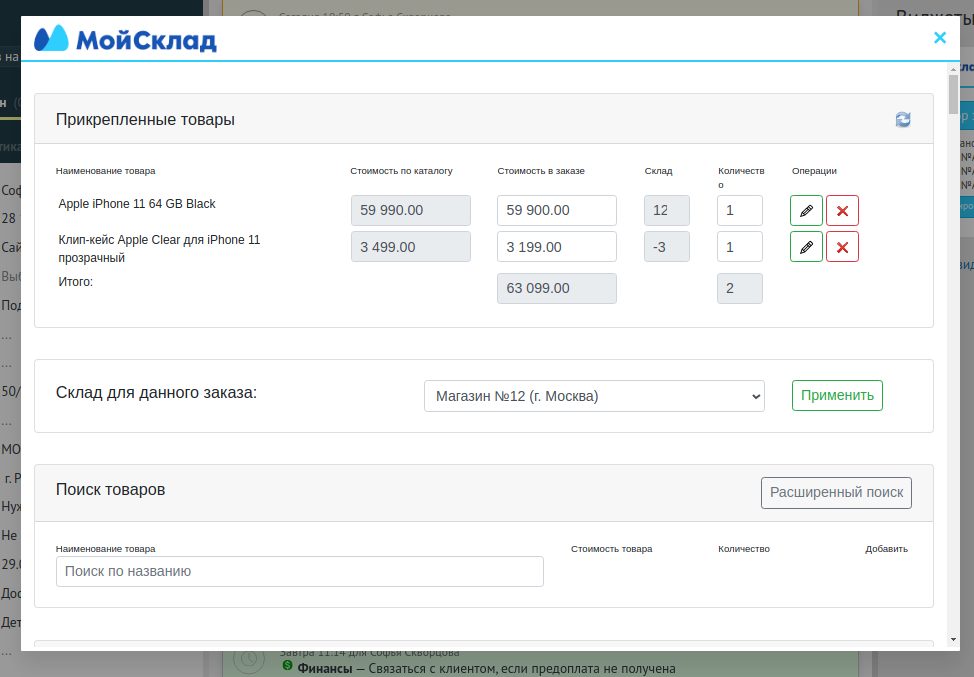
Task: Click the dialog scrollbar down arrow
Action: point(954,640)
